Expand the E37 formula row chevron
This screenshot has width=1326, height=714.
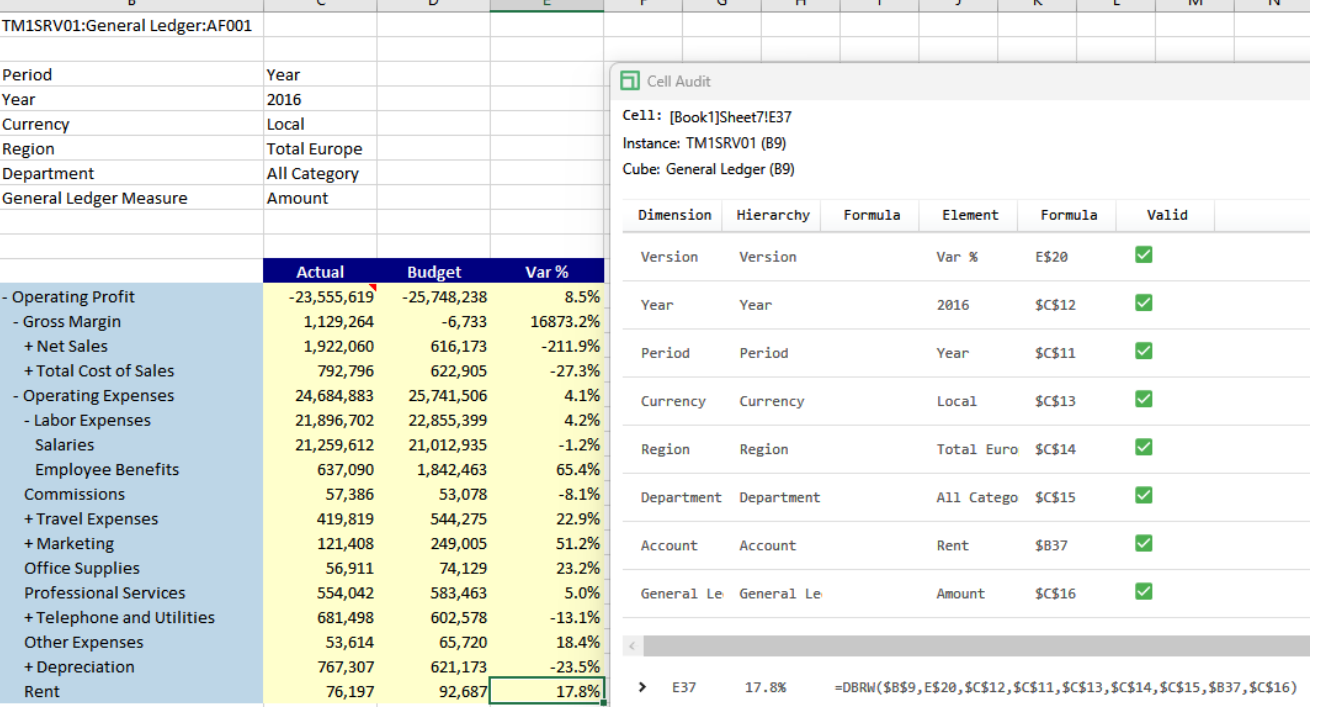642,687
